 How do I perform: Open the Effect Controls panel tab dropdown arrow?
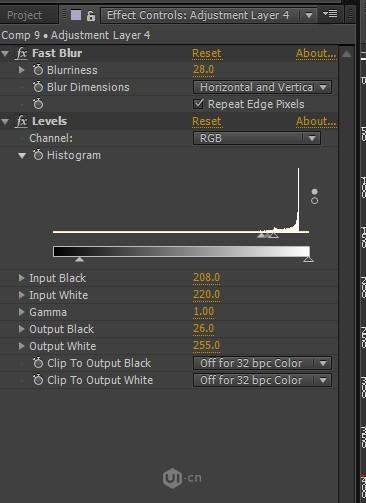coord(309,15)
